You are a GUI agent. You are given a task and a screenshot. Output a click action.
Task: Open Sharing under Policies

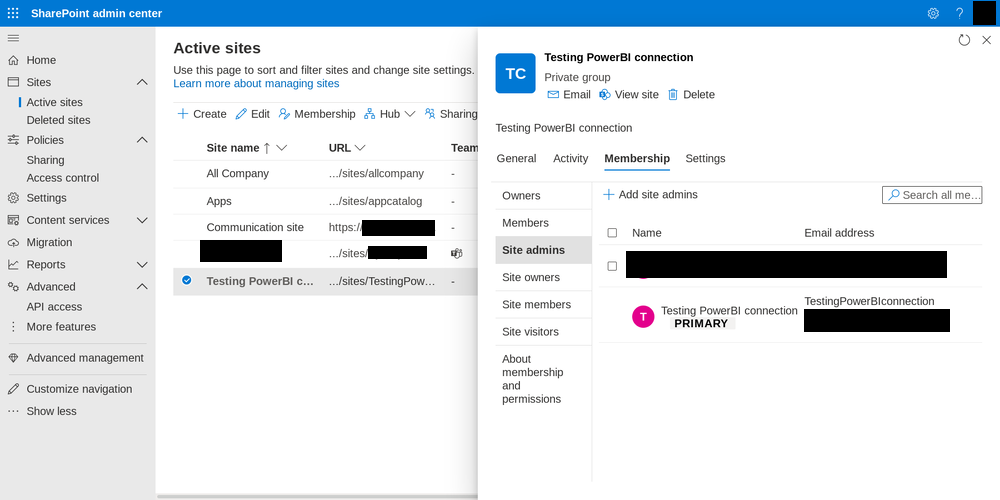click(x=45, y=160)
